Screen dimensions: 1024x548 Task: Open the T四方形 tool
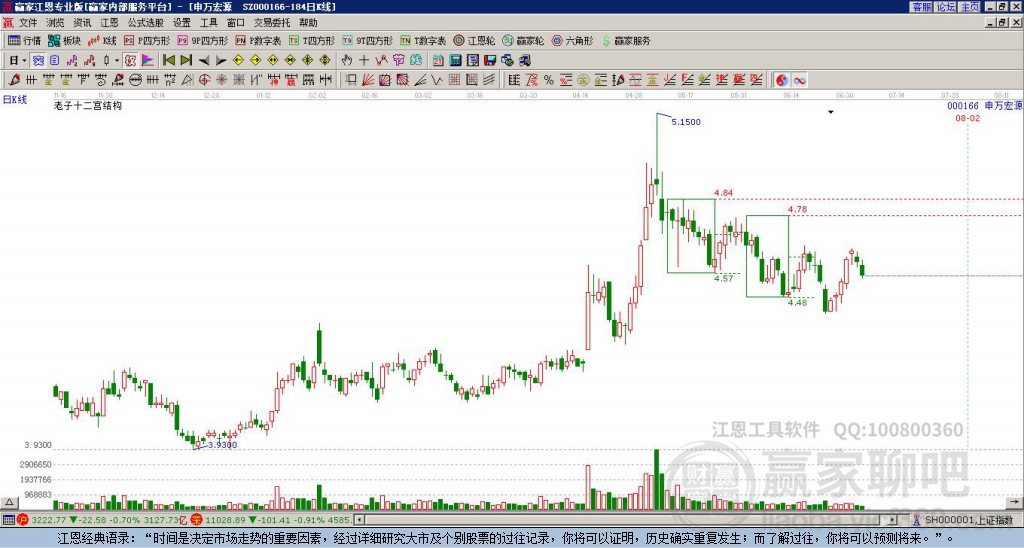point(312,40)
